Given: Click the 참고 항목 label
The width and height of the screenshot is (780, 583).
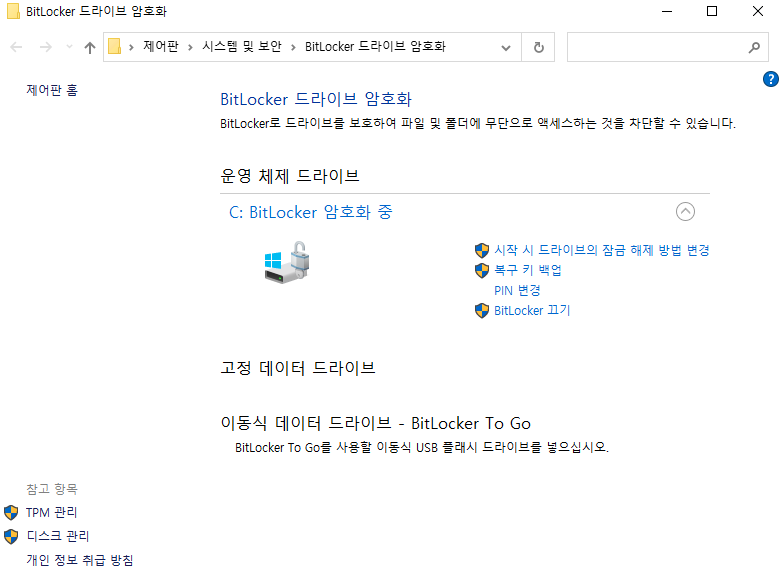Looking at the screenshot, I should coord(52,488).
